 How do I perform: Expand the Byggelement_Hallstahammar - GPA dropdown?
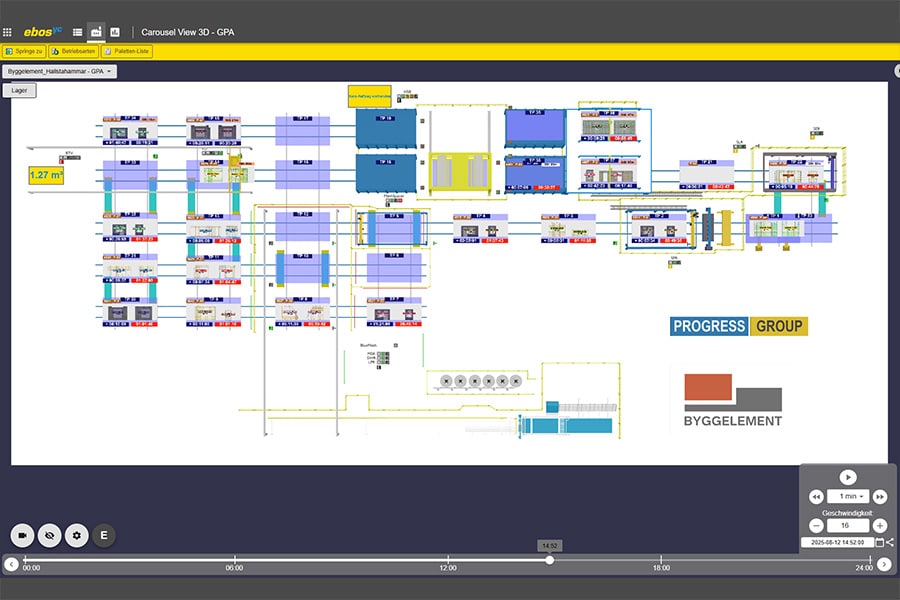[x=60, y=72]
